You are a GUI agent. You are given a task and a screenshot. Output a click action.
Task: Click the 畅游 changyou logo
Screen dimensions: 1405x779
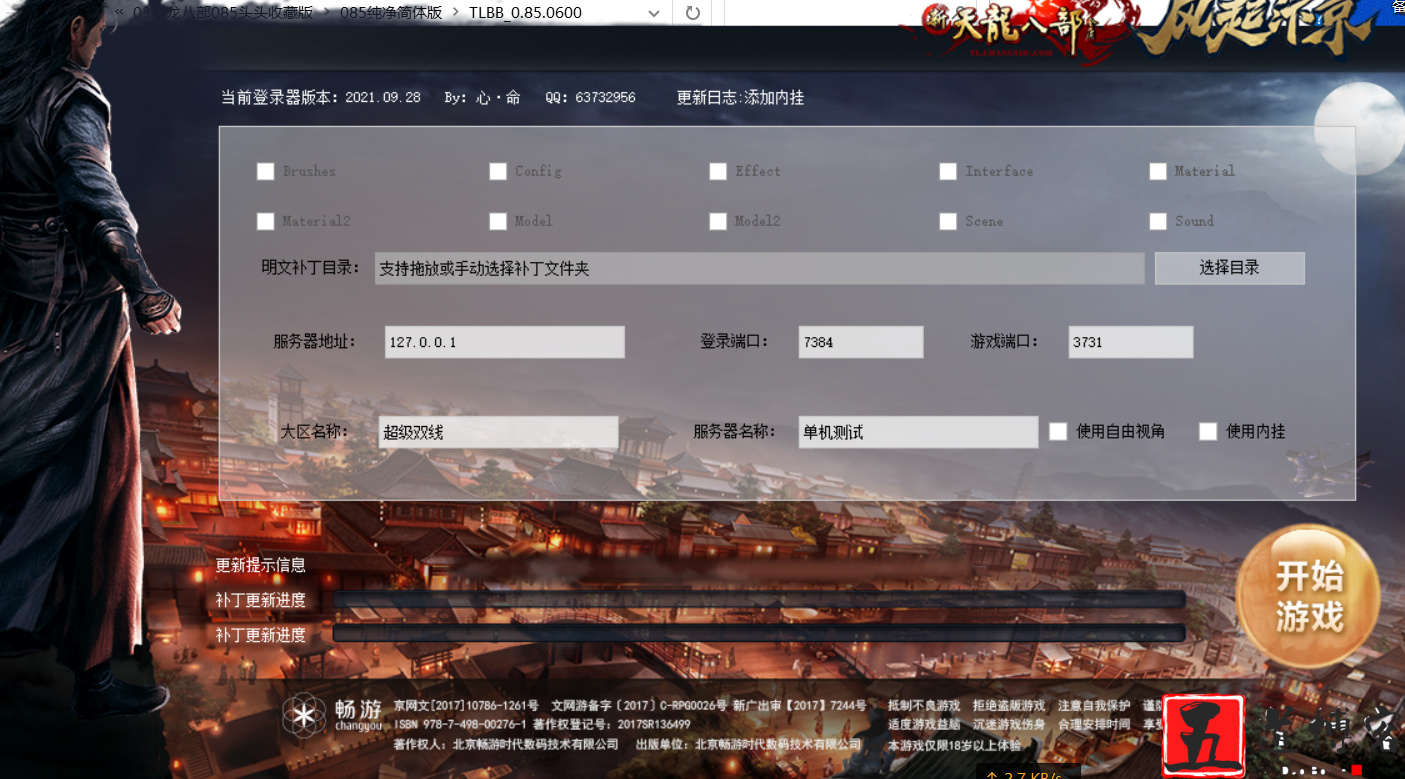(x=333, y=715)
